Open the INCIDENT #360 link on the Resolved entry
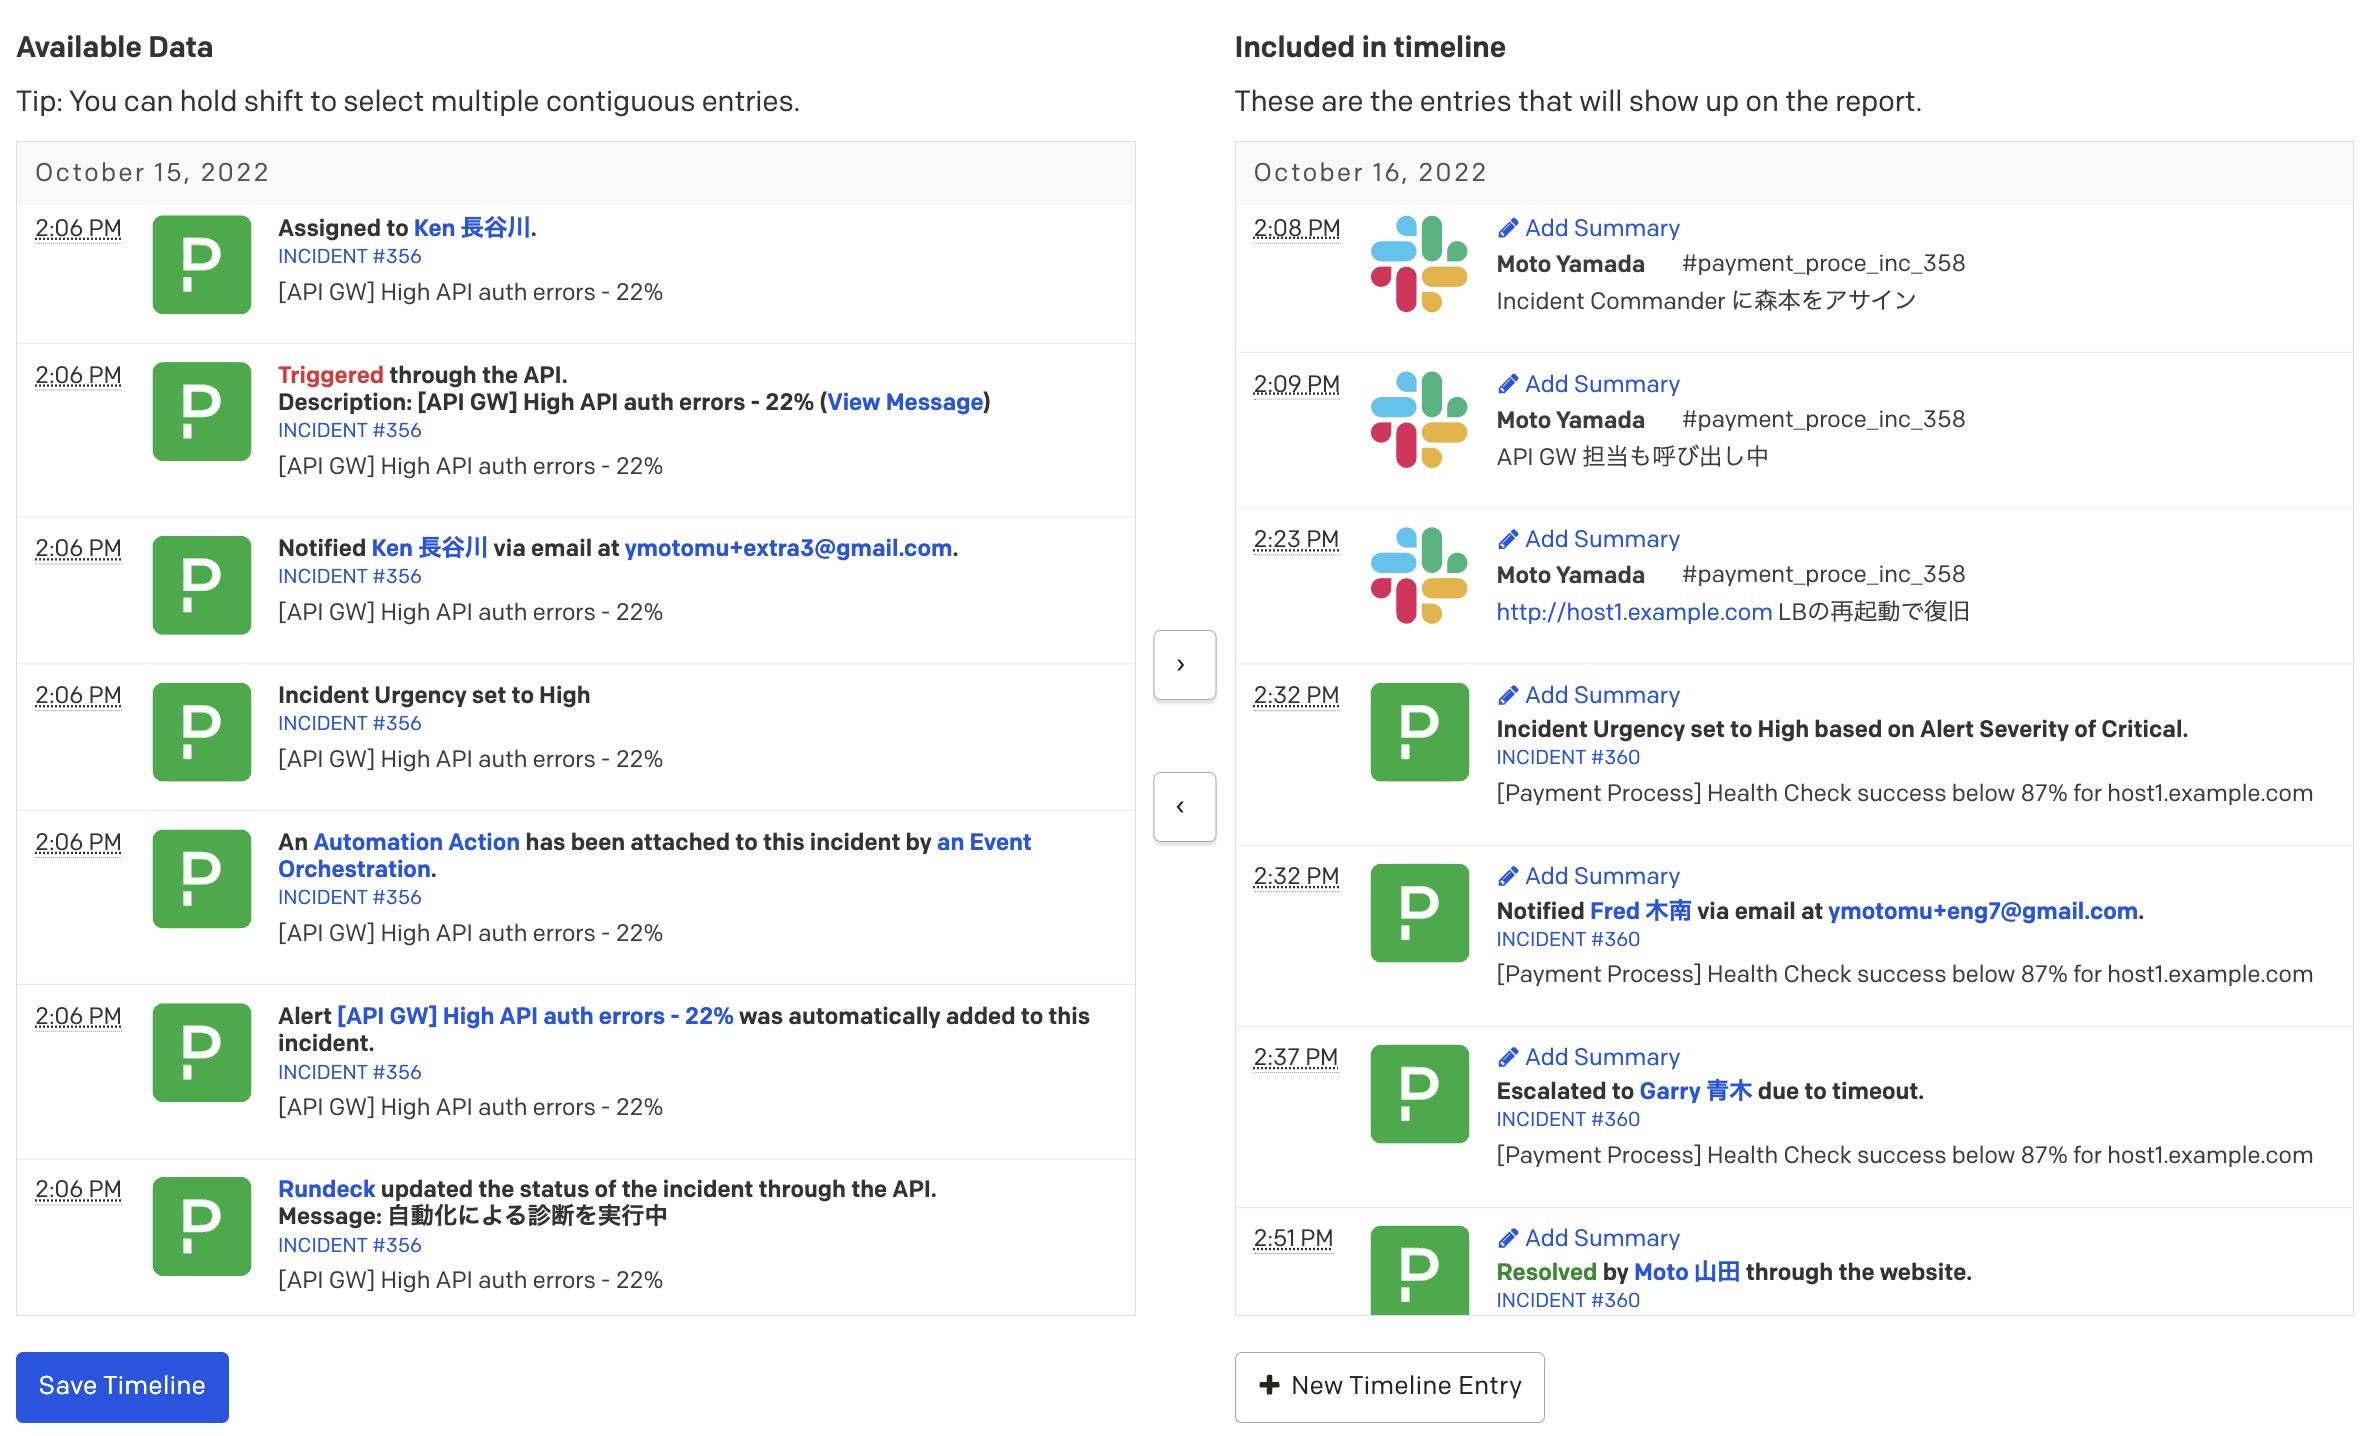This screenshot has height=1436, width=2368. 1568,1300
